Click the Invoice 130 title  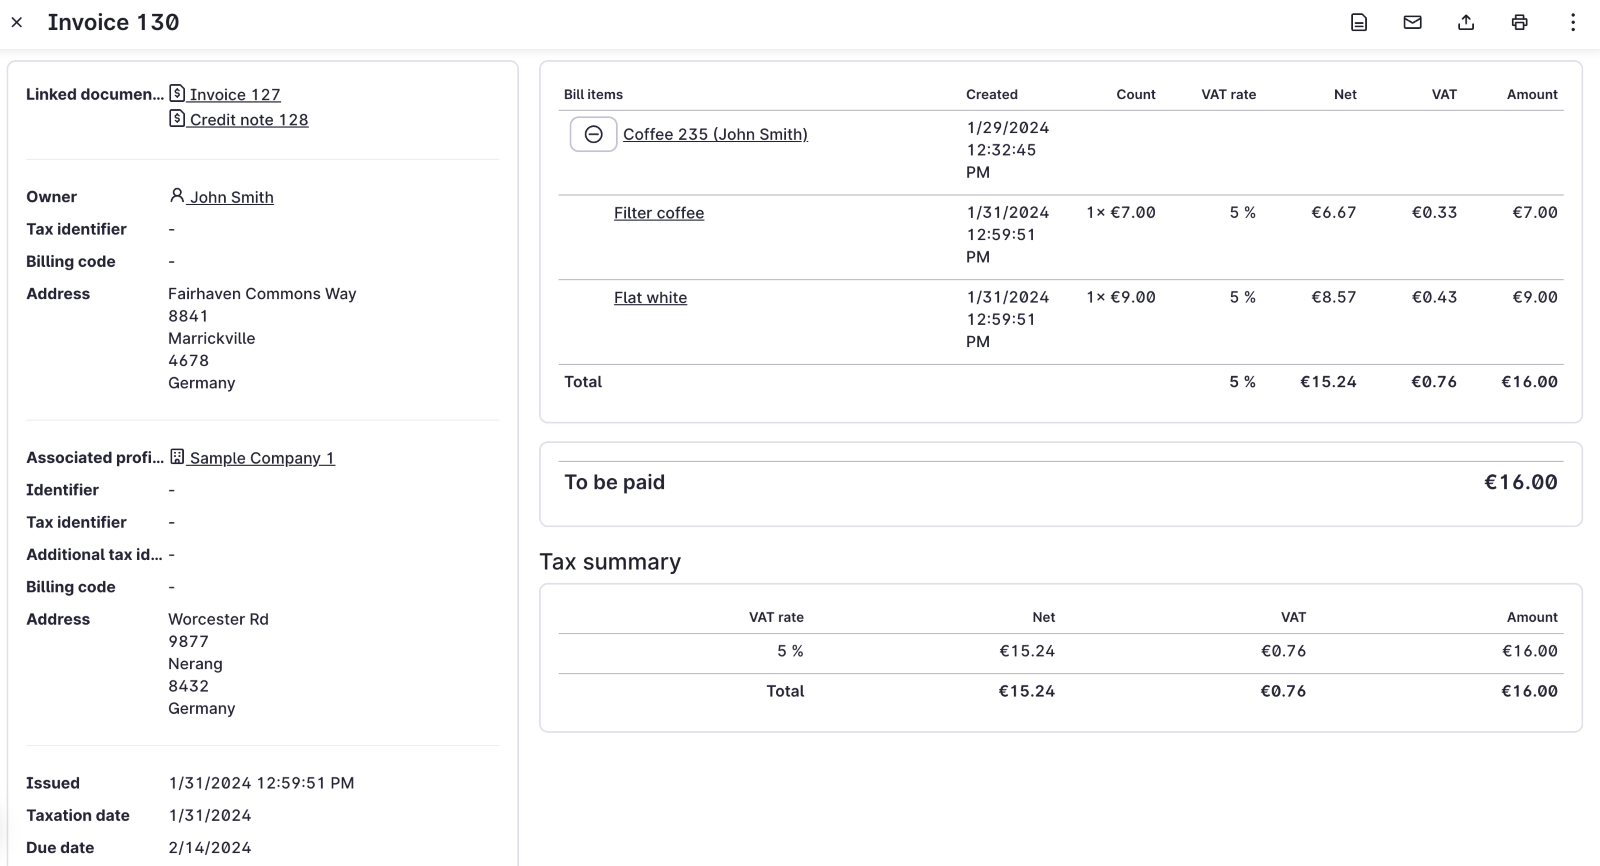tap(113, 22)
